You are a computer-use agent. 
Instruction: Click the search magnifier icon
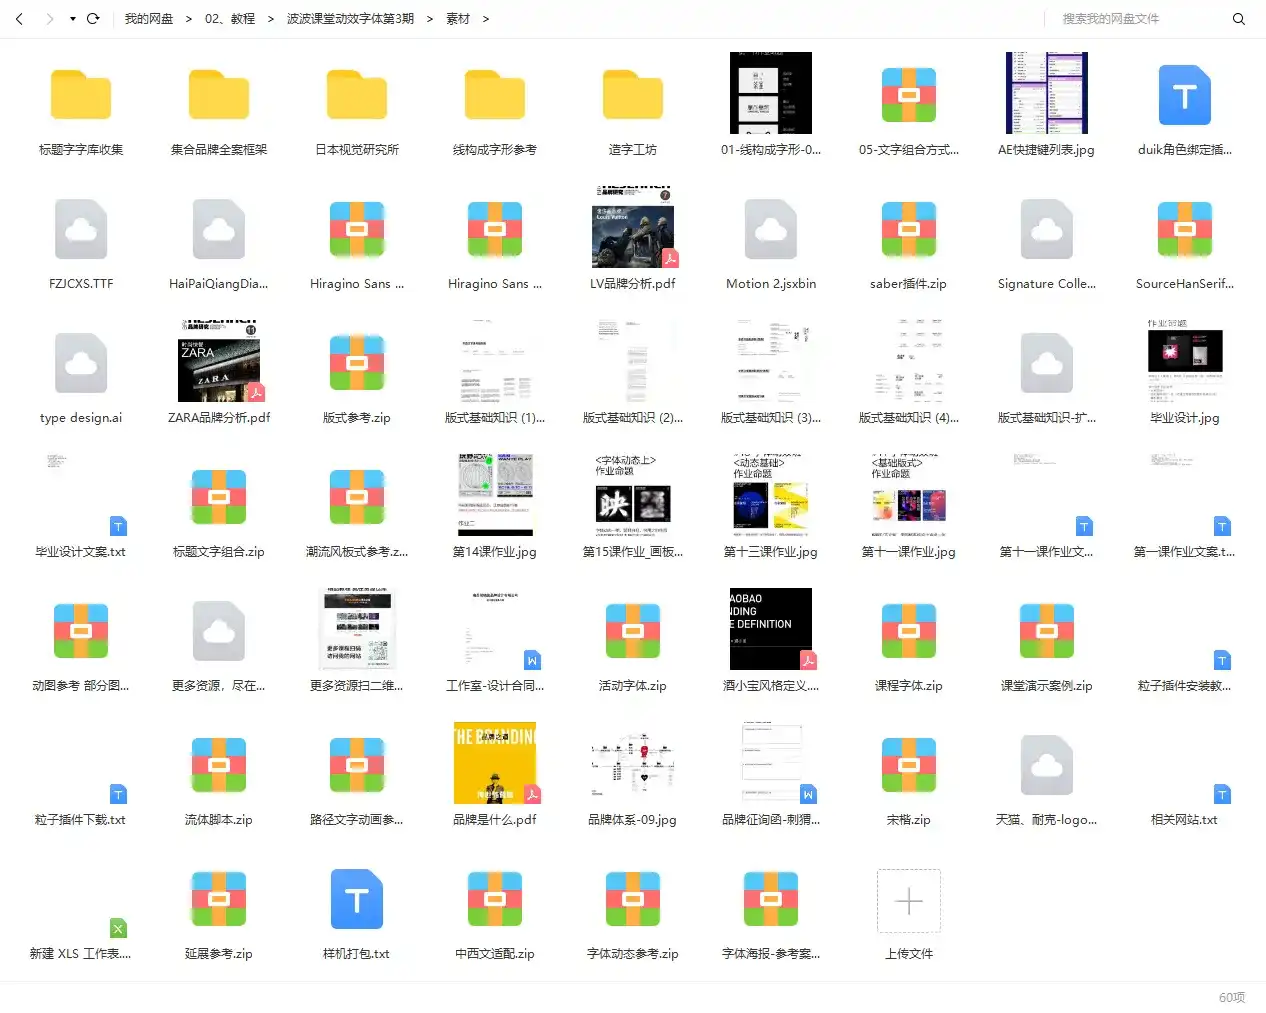(x=1240, y=18)
